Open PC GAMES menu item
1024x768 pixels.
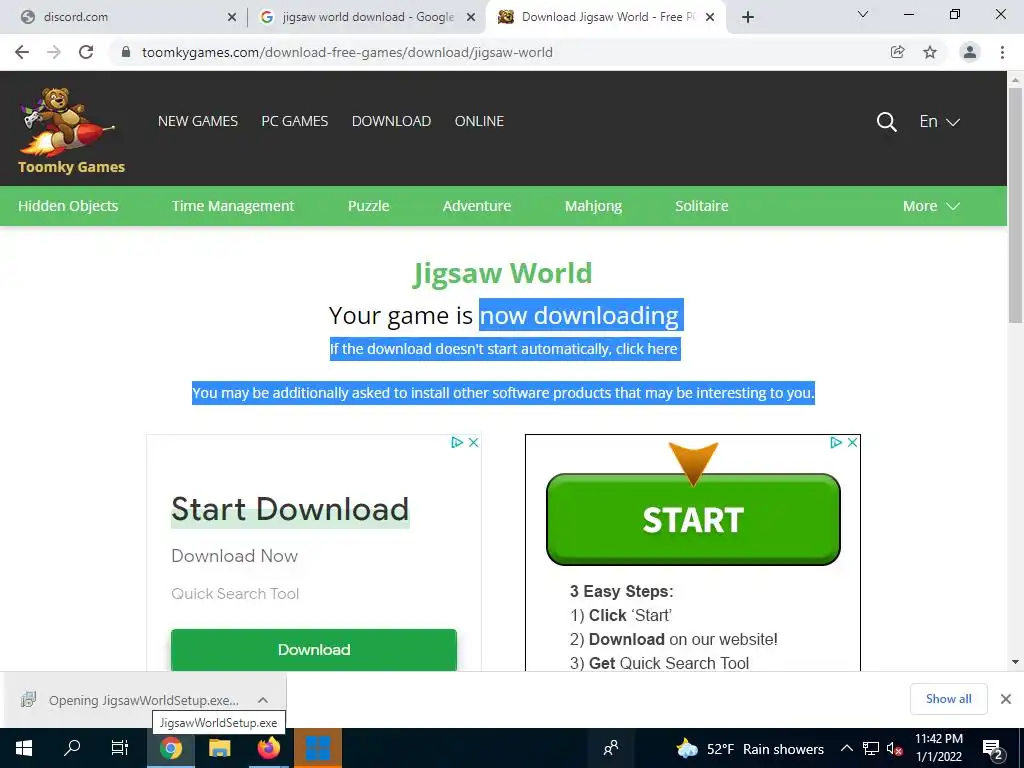coord(295,121)
